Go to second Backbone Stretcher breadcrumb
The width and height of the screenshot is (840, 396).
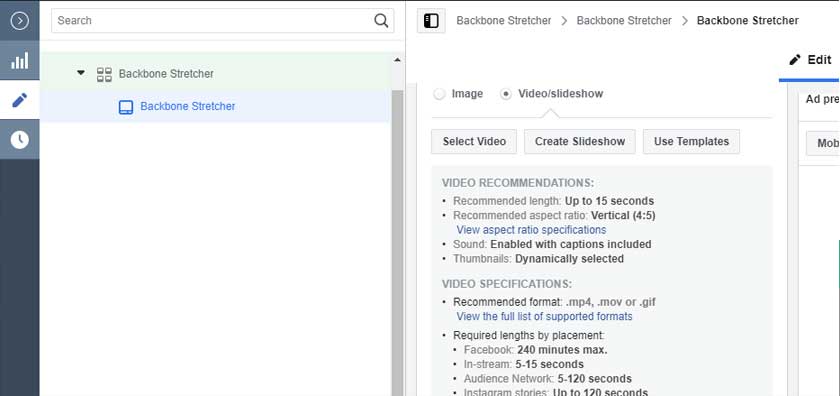click(624, 21)
